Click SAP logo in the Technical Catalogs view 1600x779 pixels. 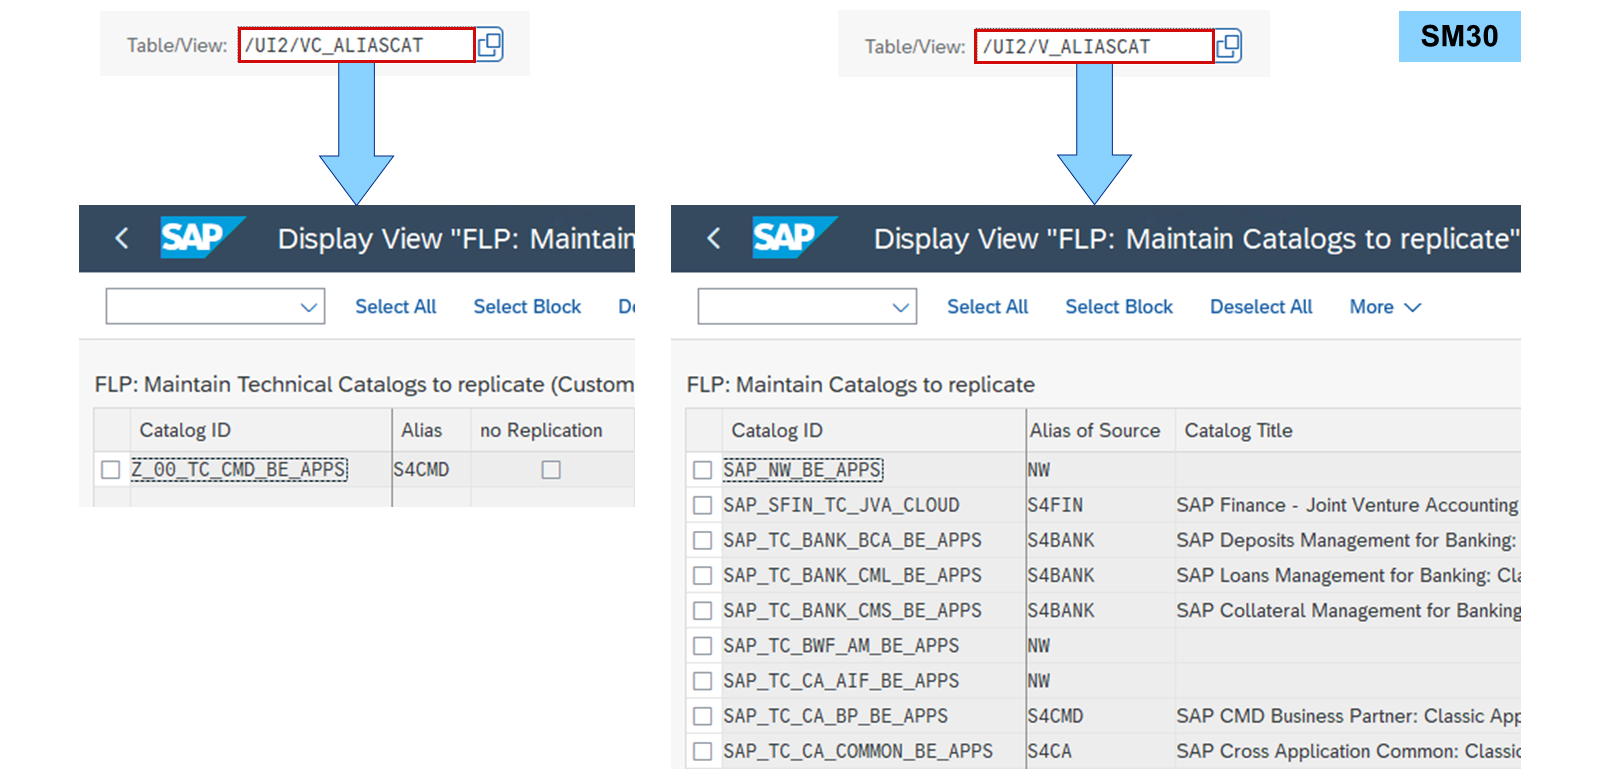coord(201,238)
